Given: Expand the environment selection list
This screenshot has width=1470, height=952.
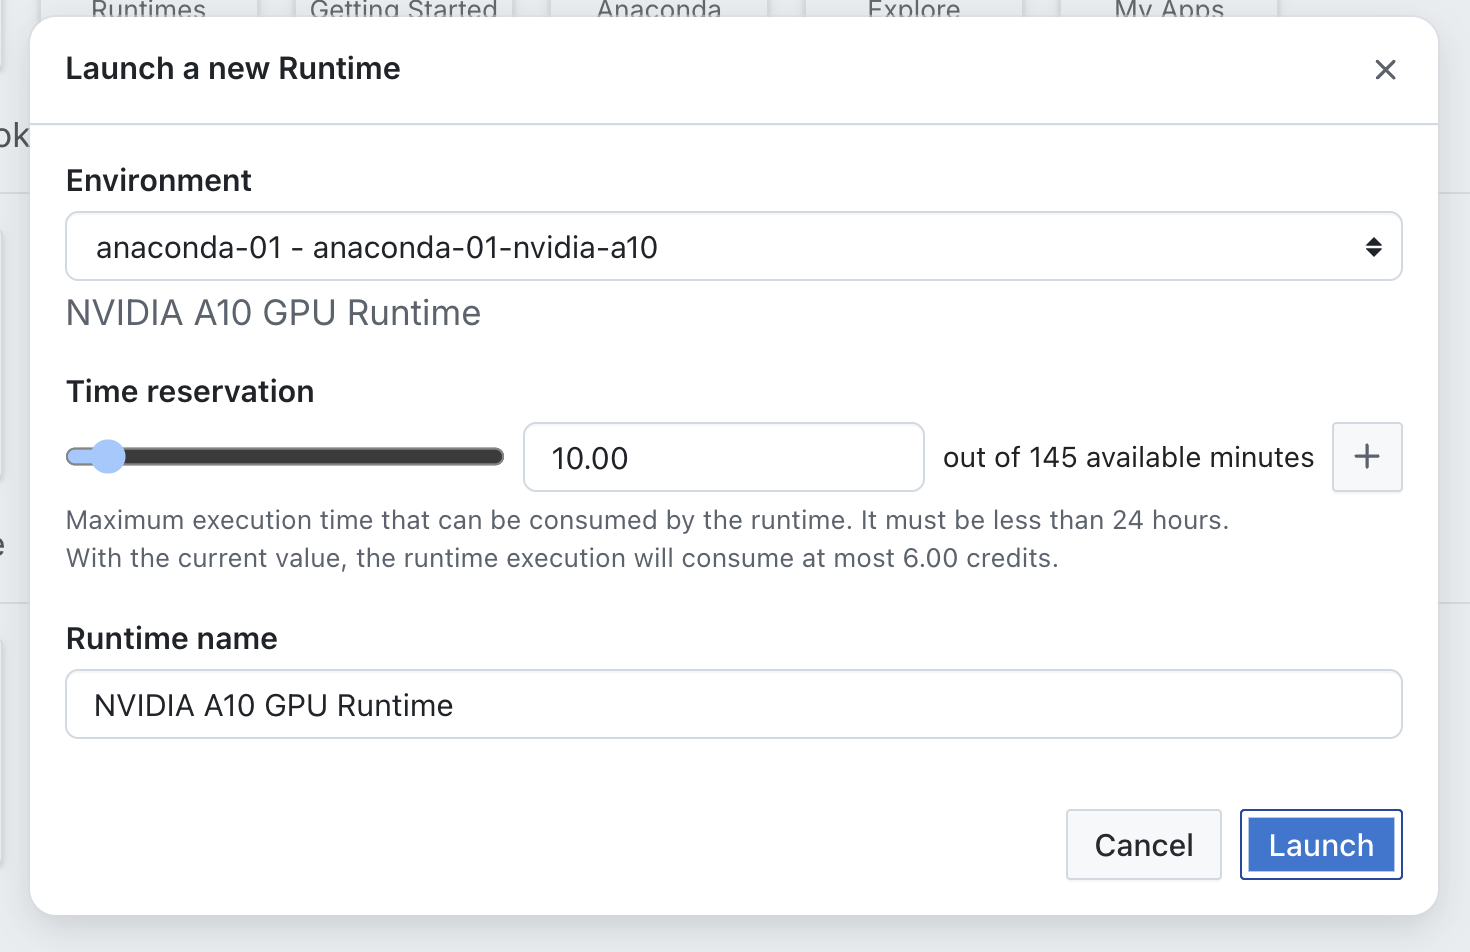Looking at the screenshot, I should click(733, 246).
